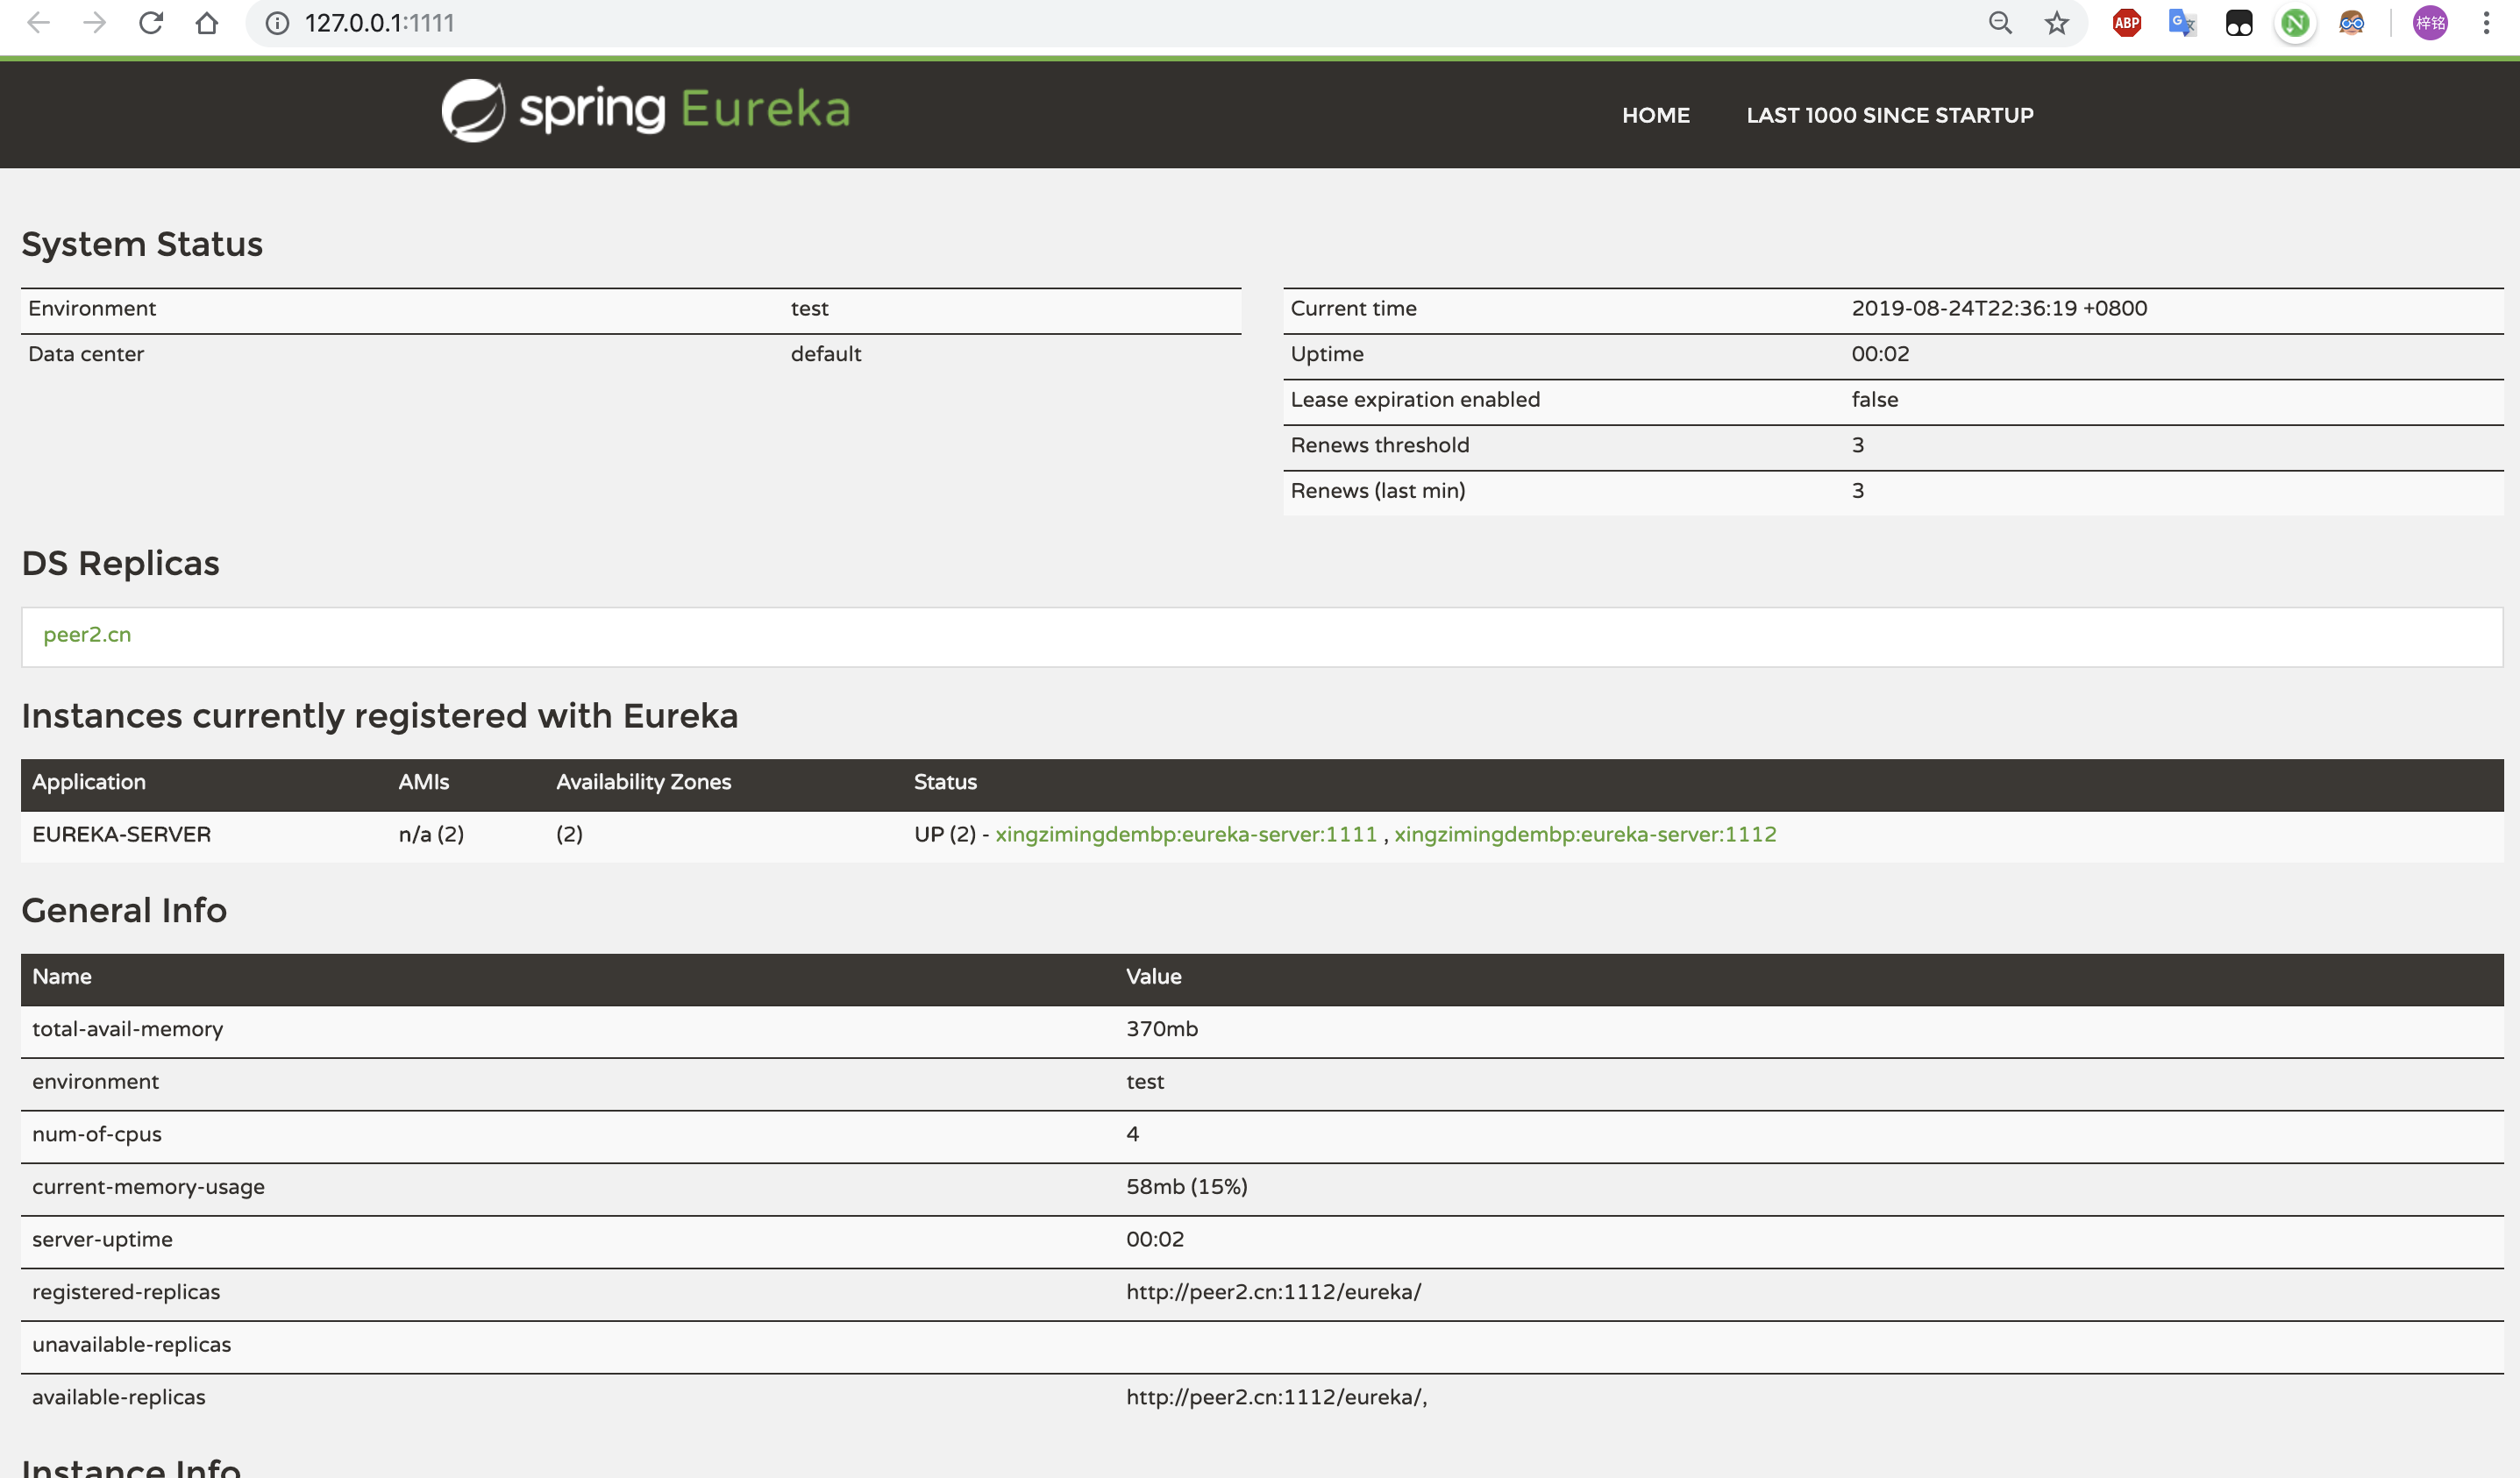The image size is (2520, 1478).
Task: Open the browser home page icon
Action: 207,23
